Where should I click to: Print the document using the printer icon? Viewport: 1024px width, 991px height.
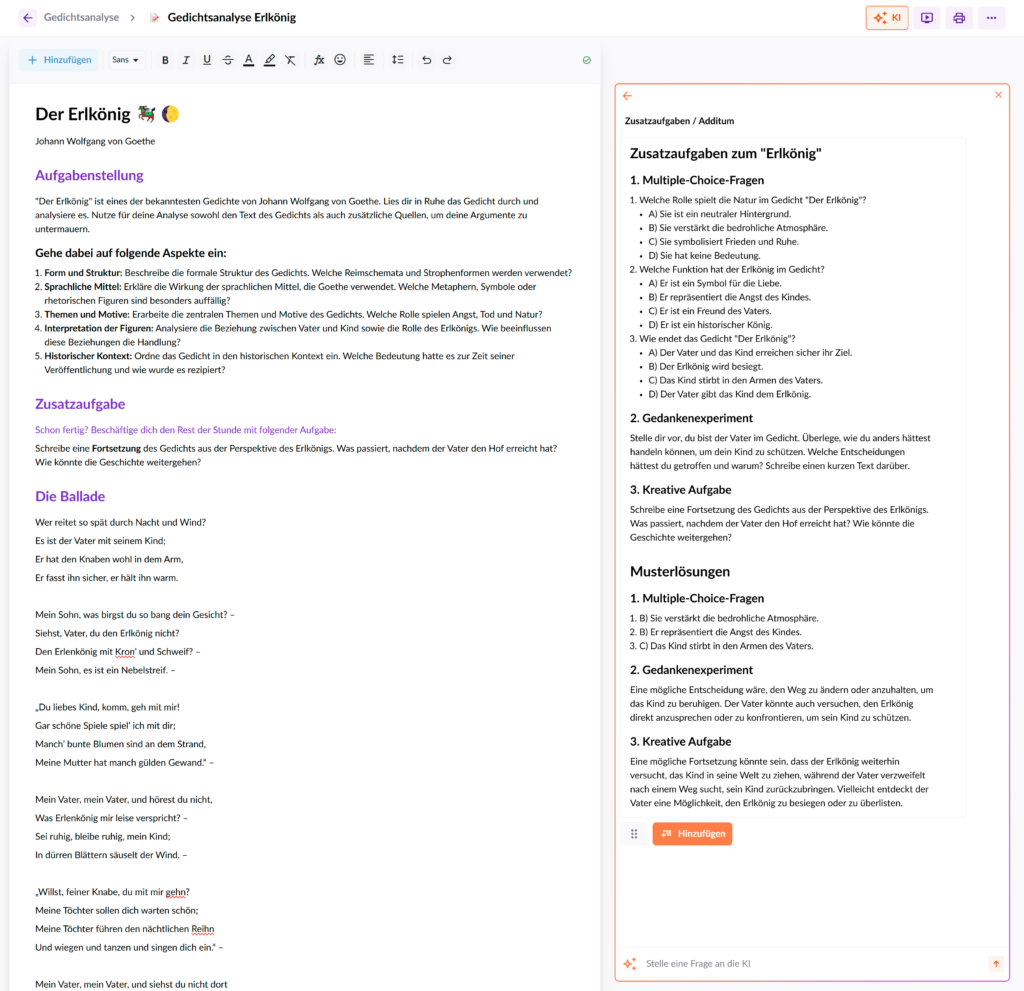point(959,18)
